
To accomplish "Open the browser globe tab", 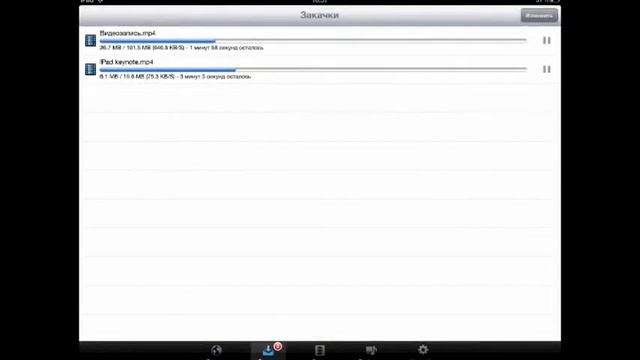I will tap(216, 350).
